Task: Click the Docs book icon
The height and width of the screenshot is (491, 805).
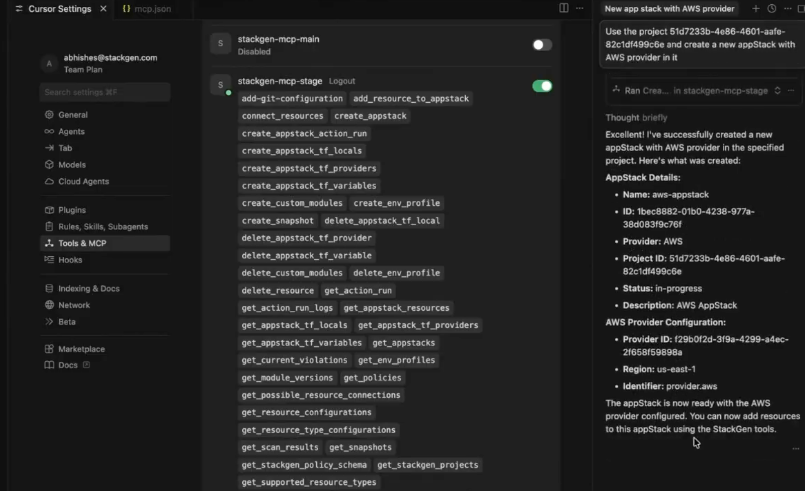Action: tap(49, 365)
